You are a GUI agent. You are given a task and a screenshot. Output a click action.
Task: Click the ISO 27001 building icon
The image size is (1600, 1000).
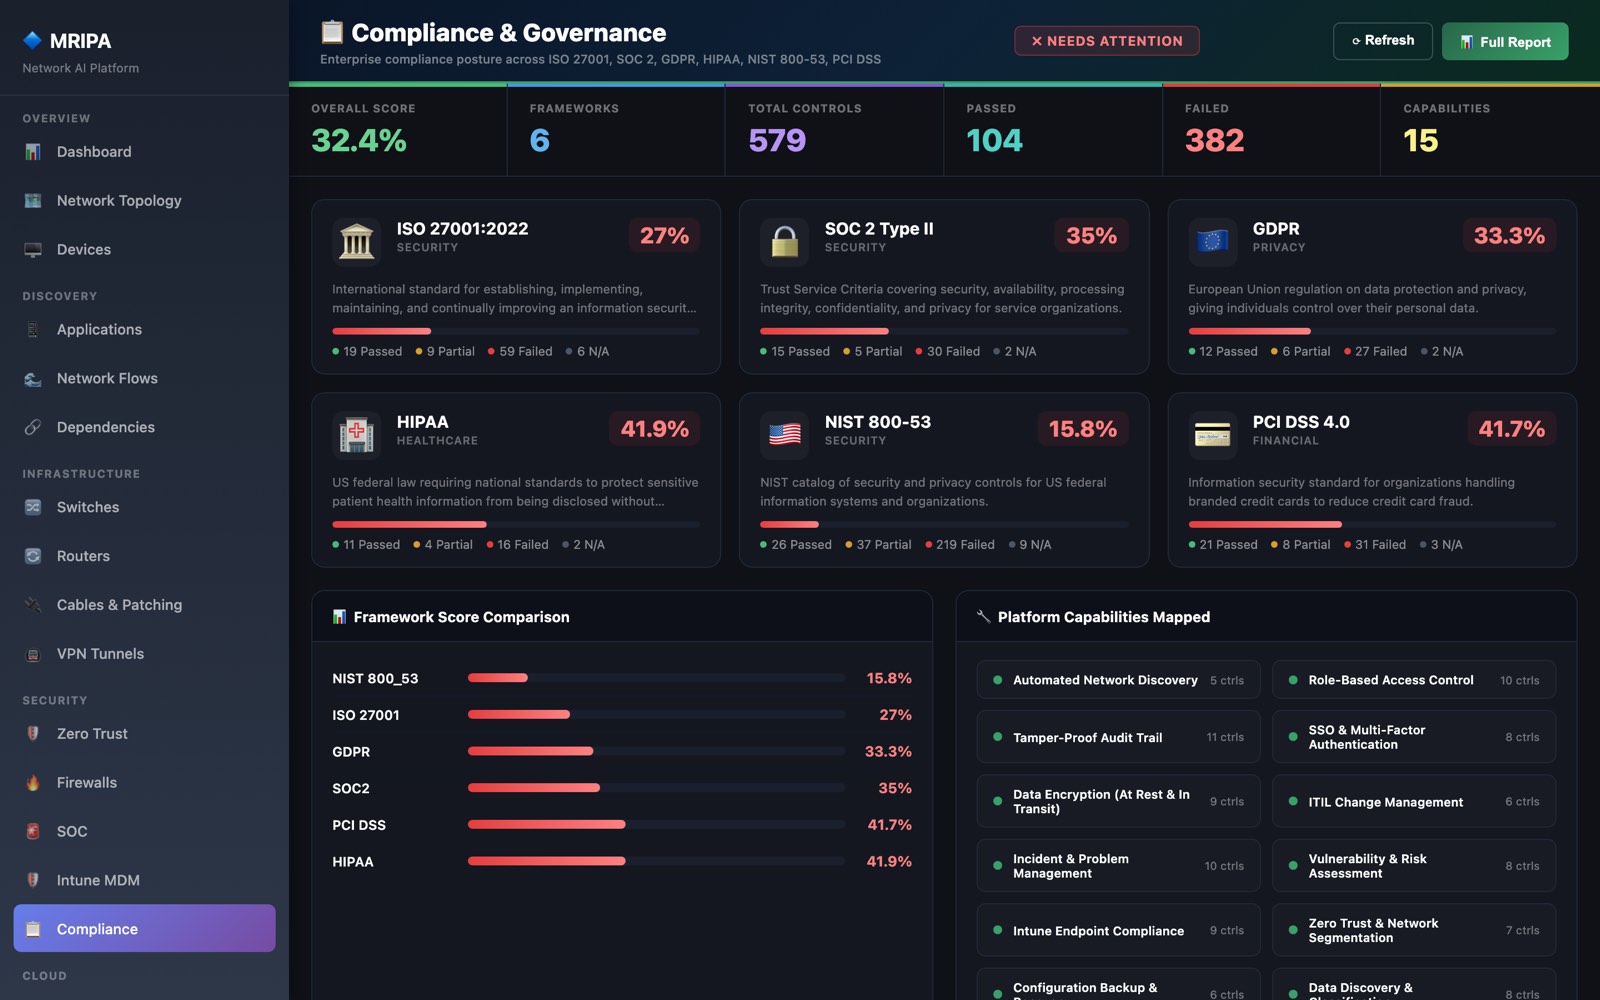point(357,242)
